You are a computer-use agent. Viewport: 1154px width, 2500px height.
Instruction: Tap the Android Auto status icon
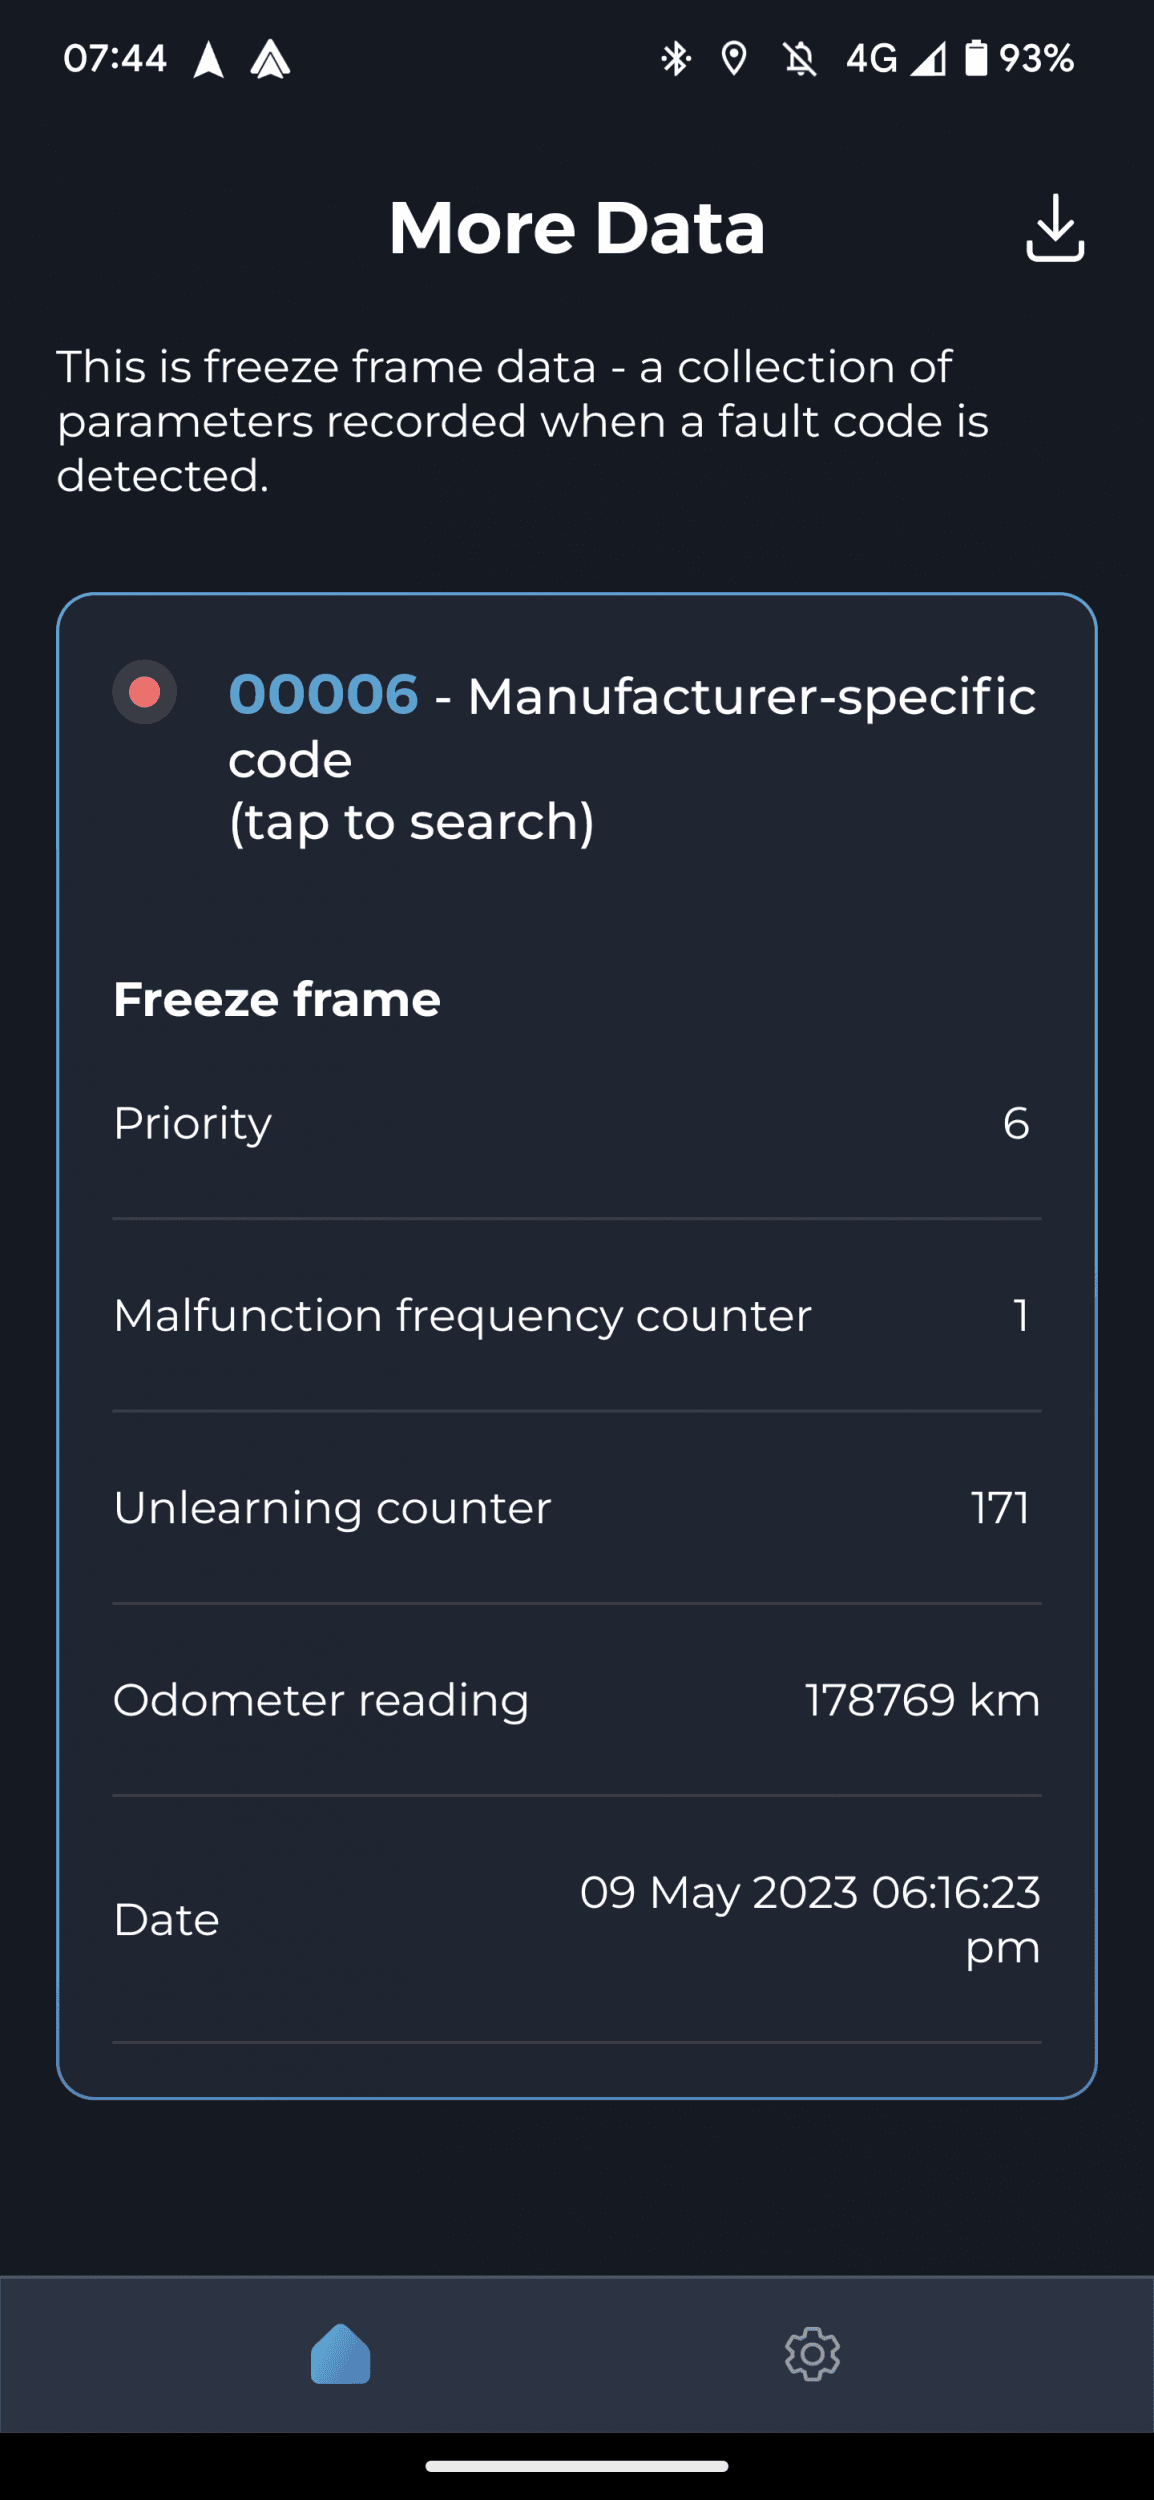270,59
